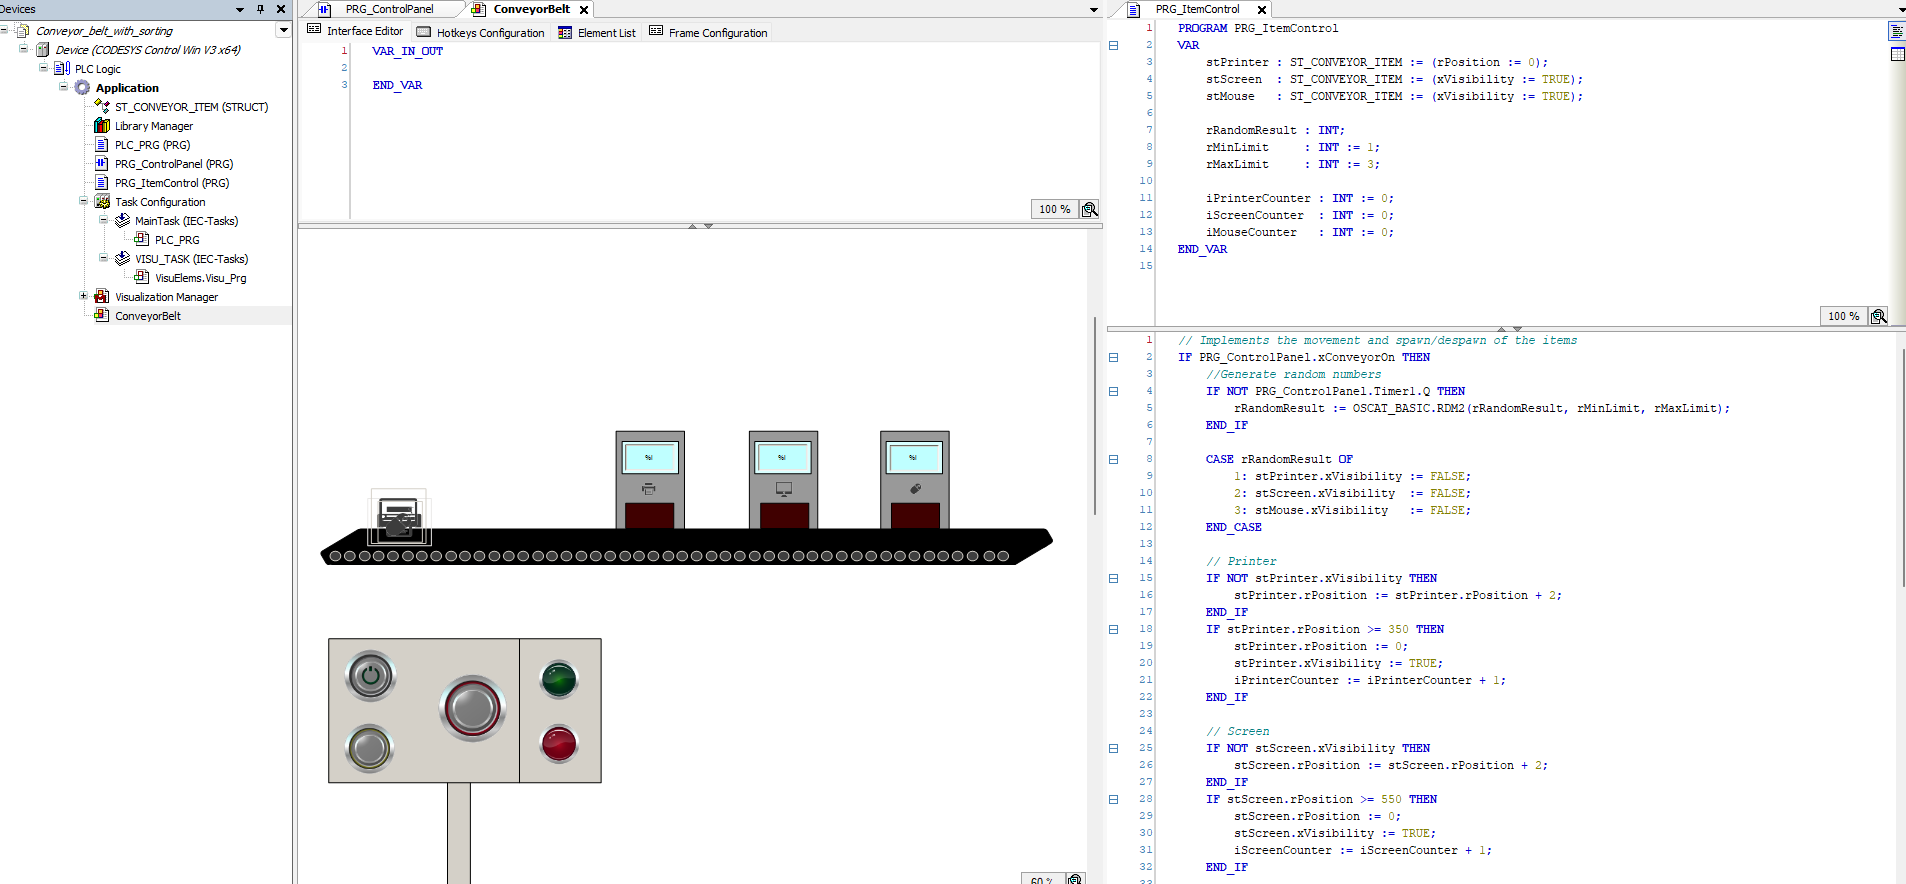Open Visualization Manager node

coord(166,297)
